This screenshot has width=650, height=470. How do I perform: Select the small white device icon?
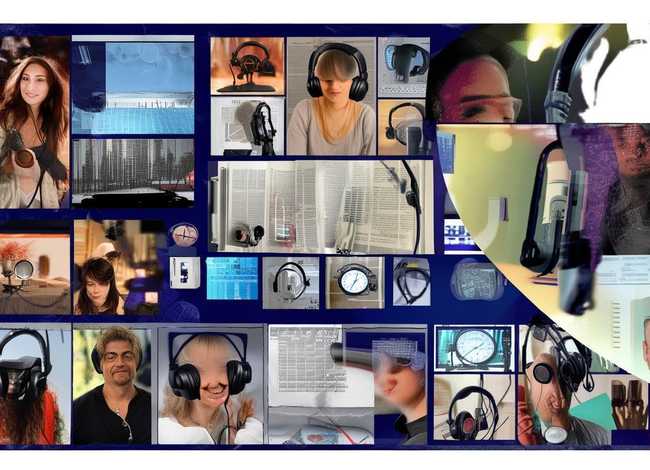[184, 272]
